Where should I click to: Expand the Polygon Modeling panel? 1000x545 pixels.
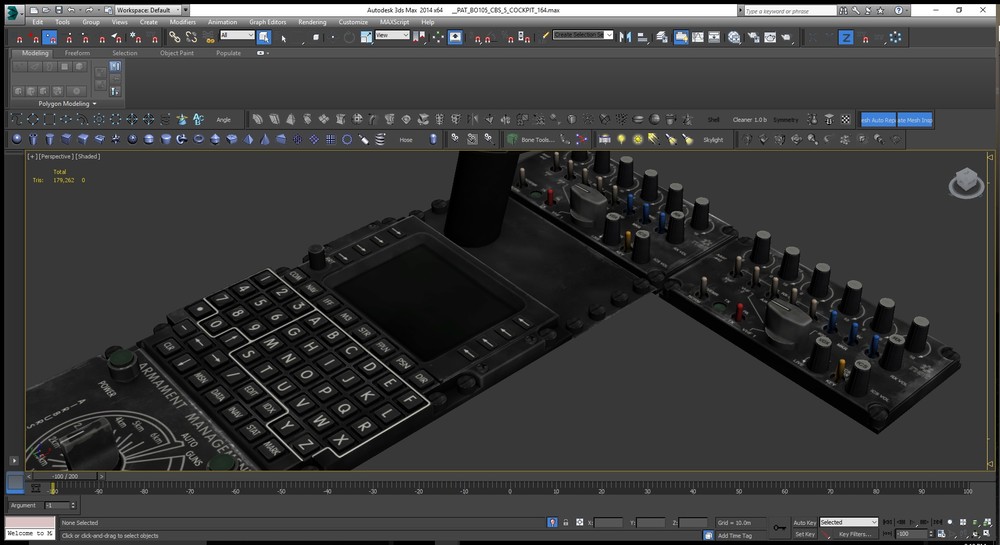pyautogui.click(x=68, y=103)
